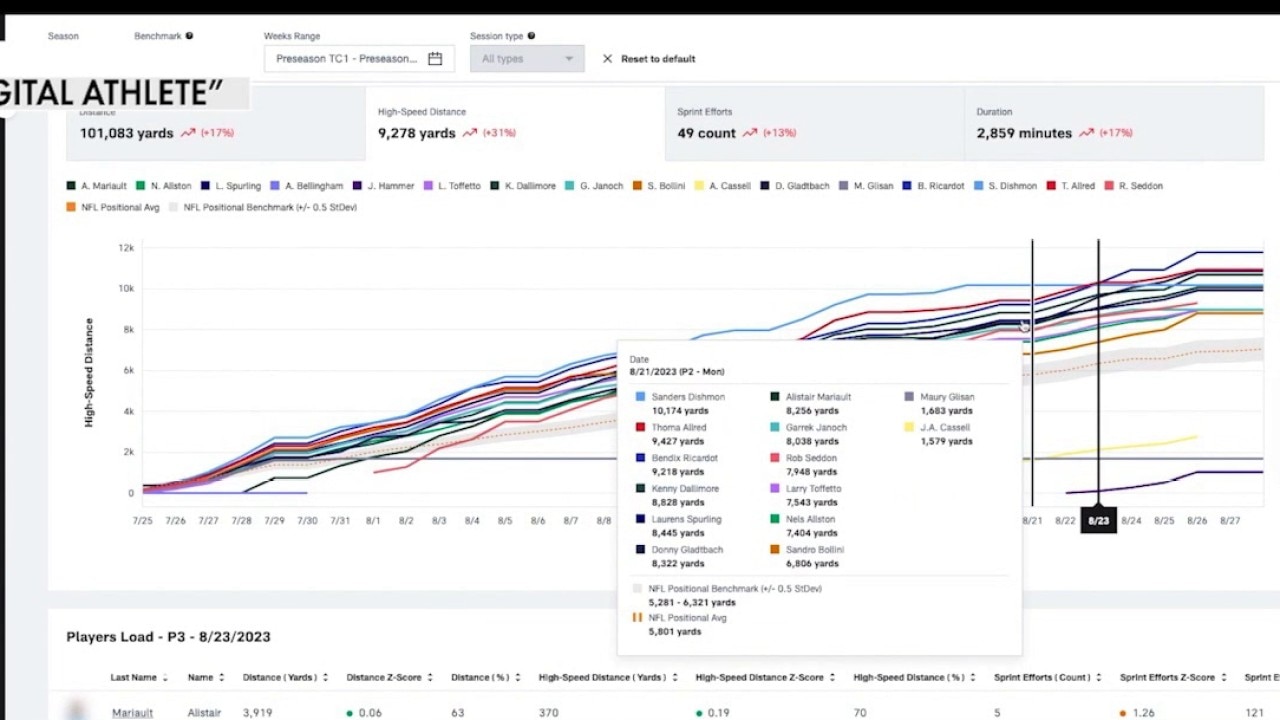Sort by Distance Z-Score column arrows
The width and height of the screenshot is (1280, 720).
[430, 678]
